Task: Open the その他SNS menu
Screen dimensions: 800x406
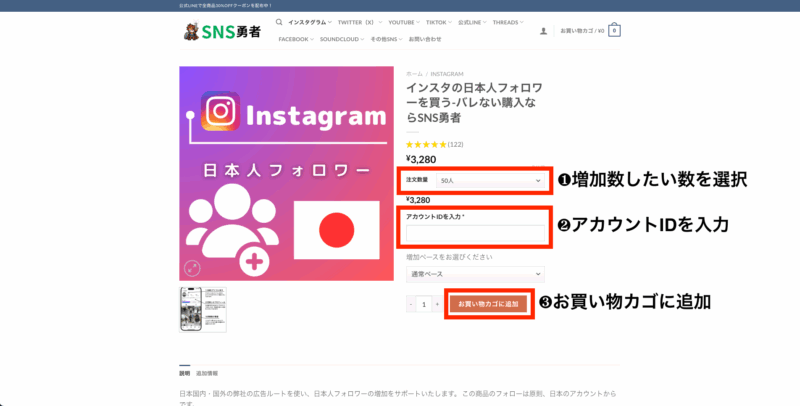Action: 386,39
